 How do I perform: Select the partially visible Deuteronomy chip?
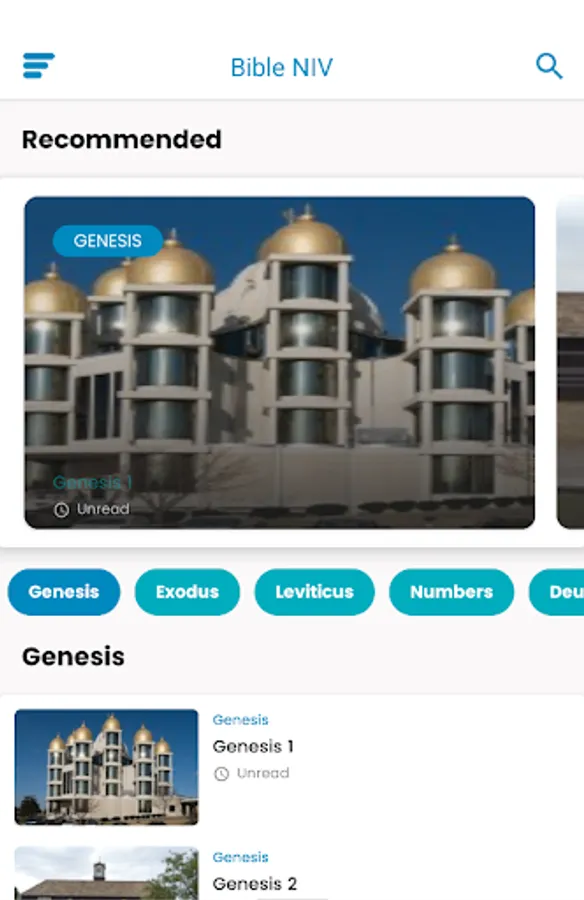(556, 592)
